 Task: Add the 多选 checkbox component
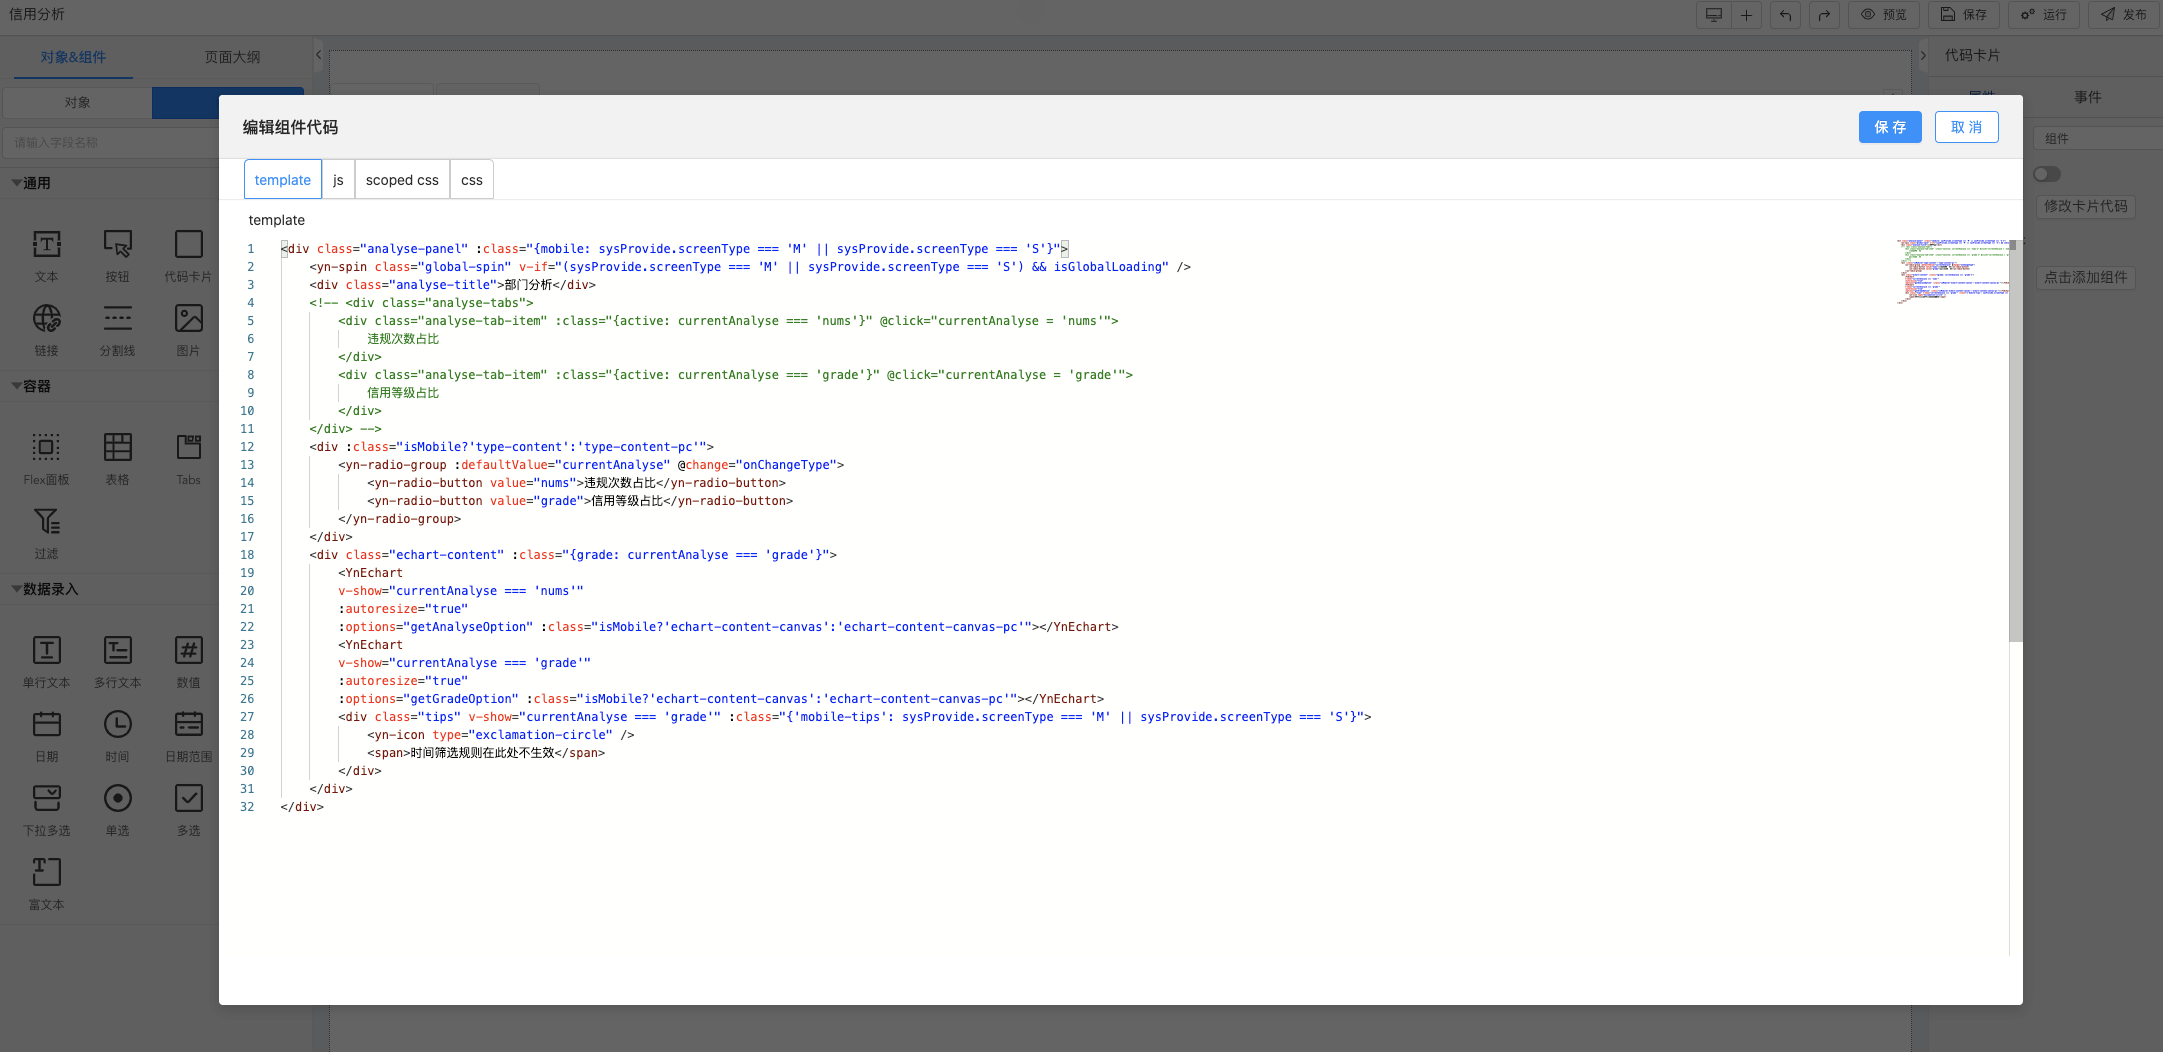(188, 810)
